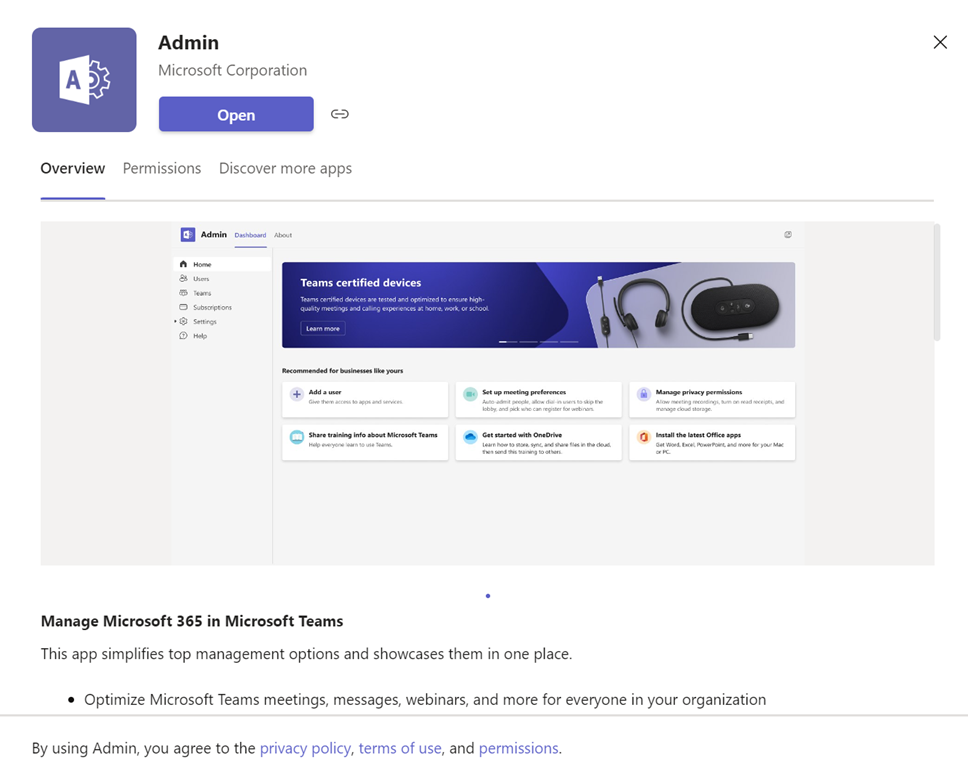
Task: Click the Get started with OneDrive cloud icon
Action: pyautogui.click(x=470, y=438)
